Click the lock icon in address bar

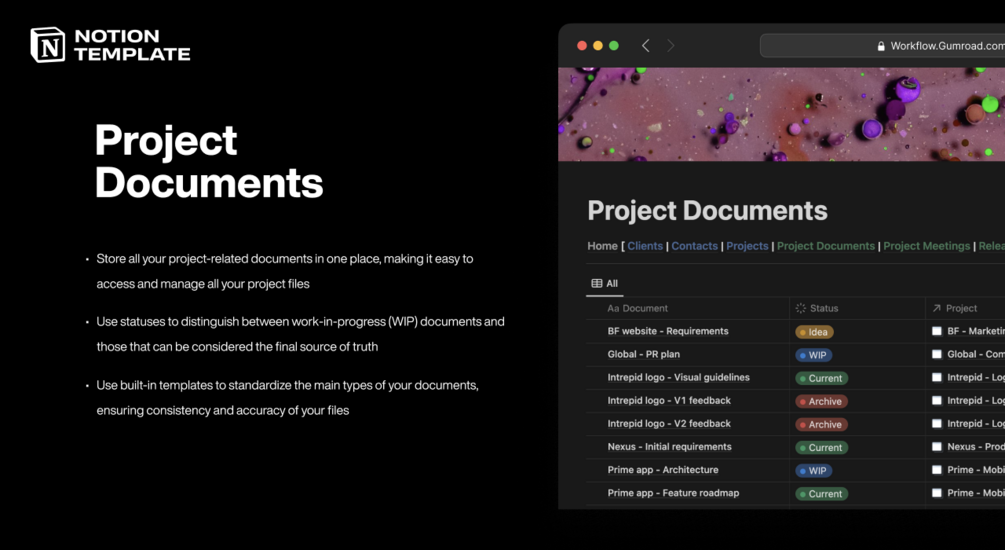click(x=881, y=46)
